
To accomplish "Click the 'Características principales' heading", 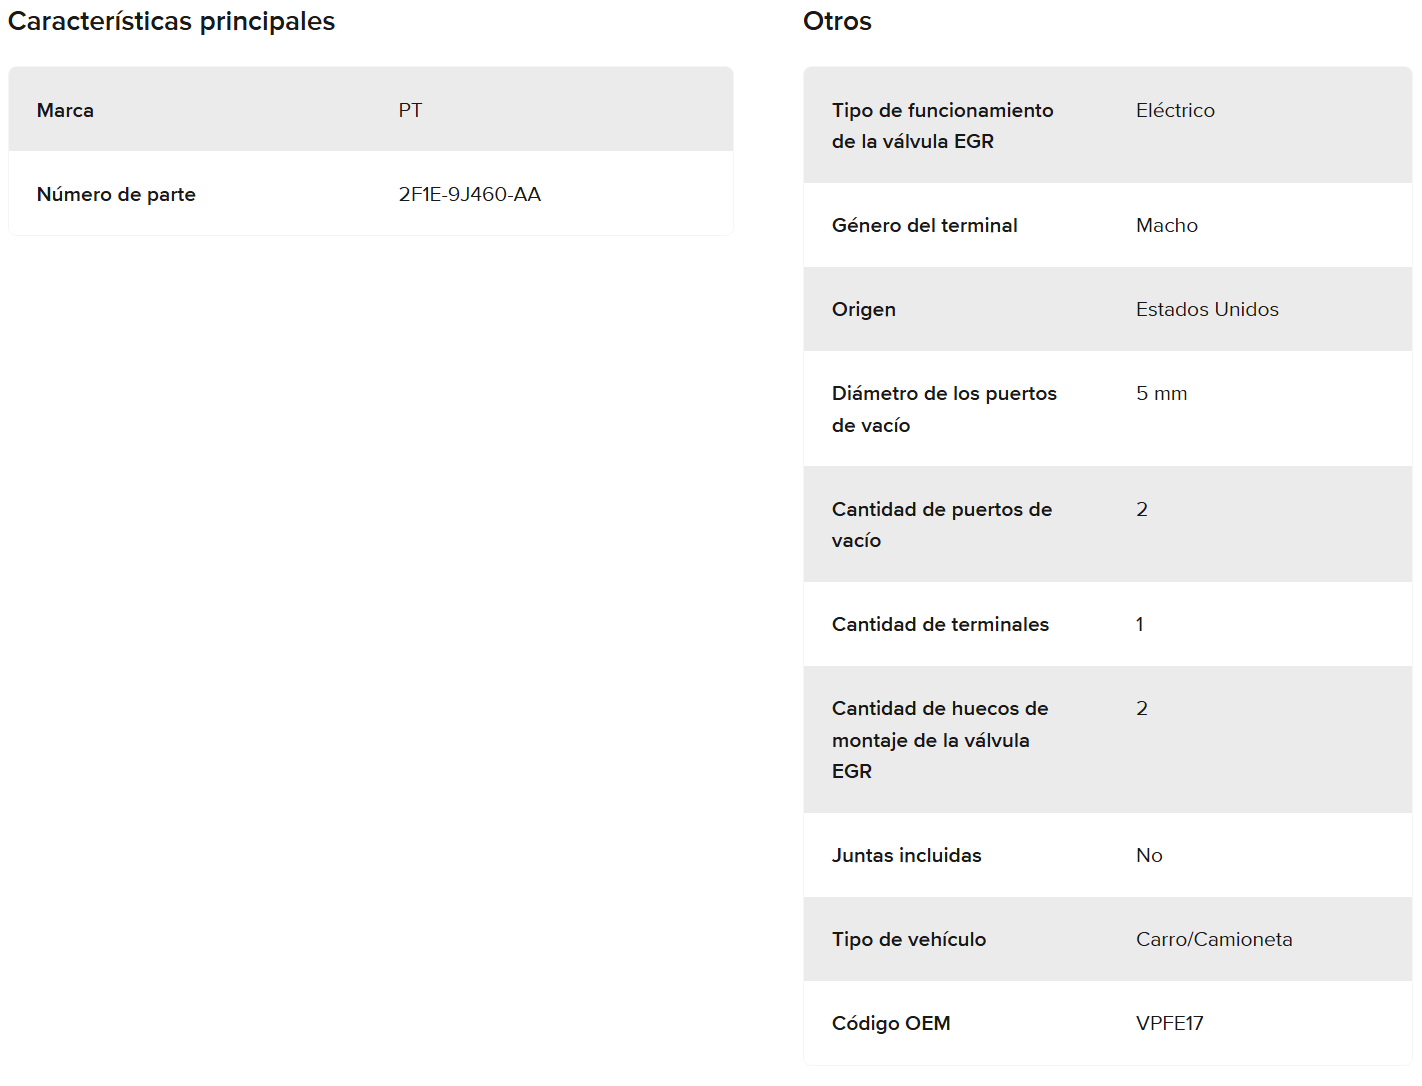I will [x=171, y=21].
